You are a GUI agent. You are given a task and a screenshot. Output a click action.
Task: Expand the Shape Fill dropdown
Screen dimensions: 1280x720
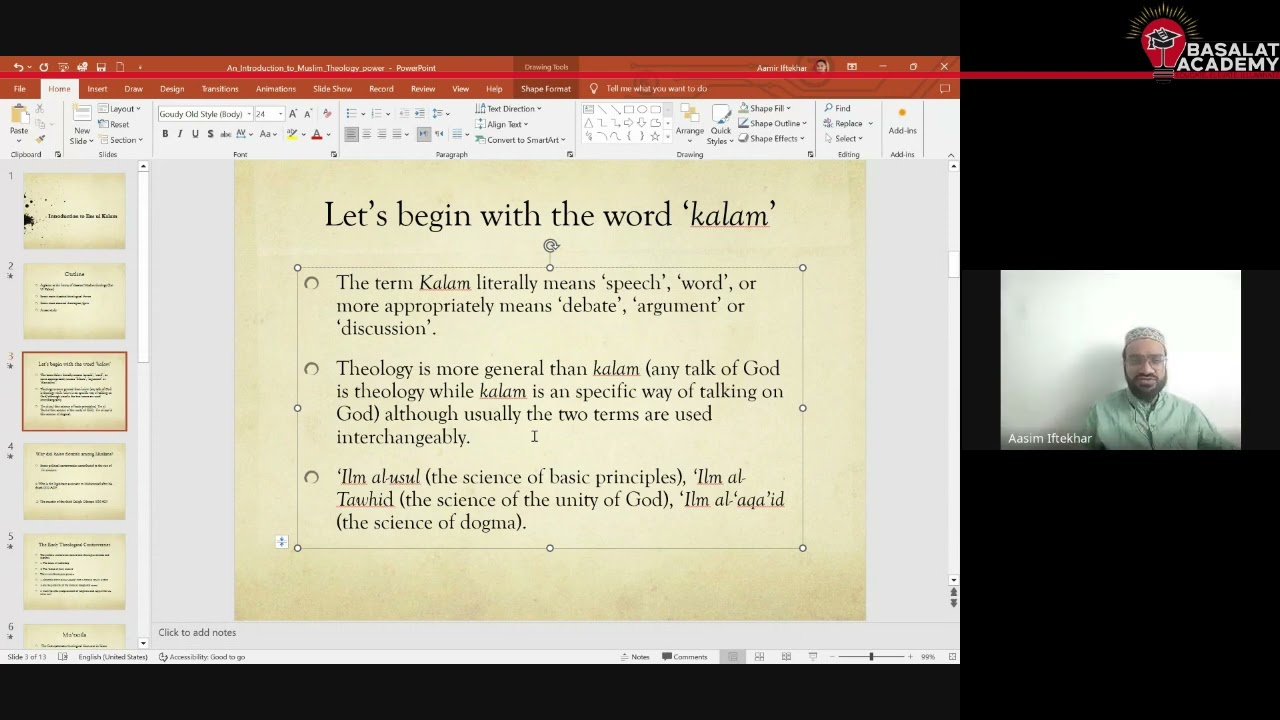click(765, 108)
